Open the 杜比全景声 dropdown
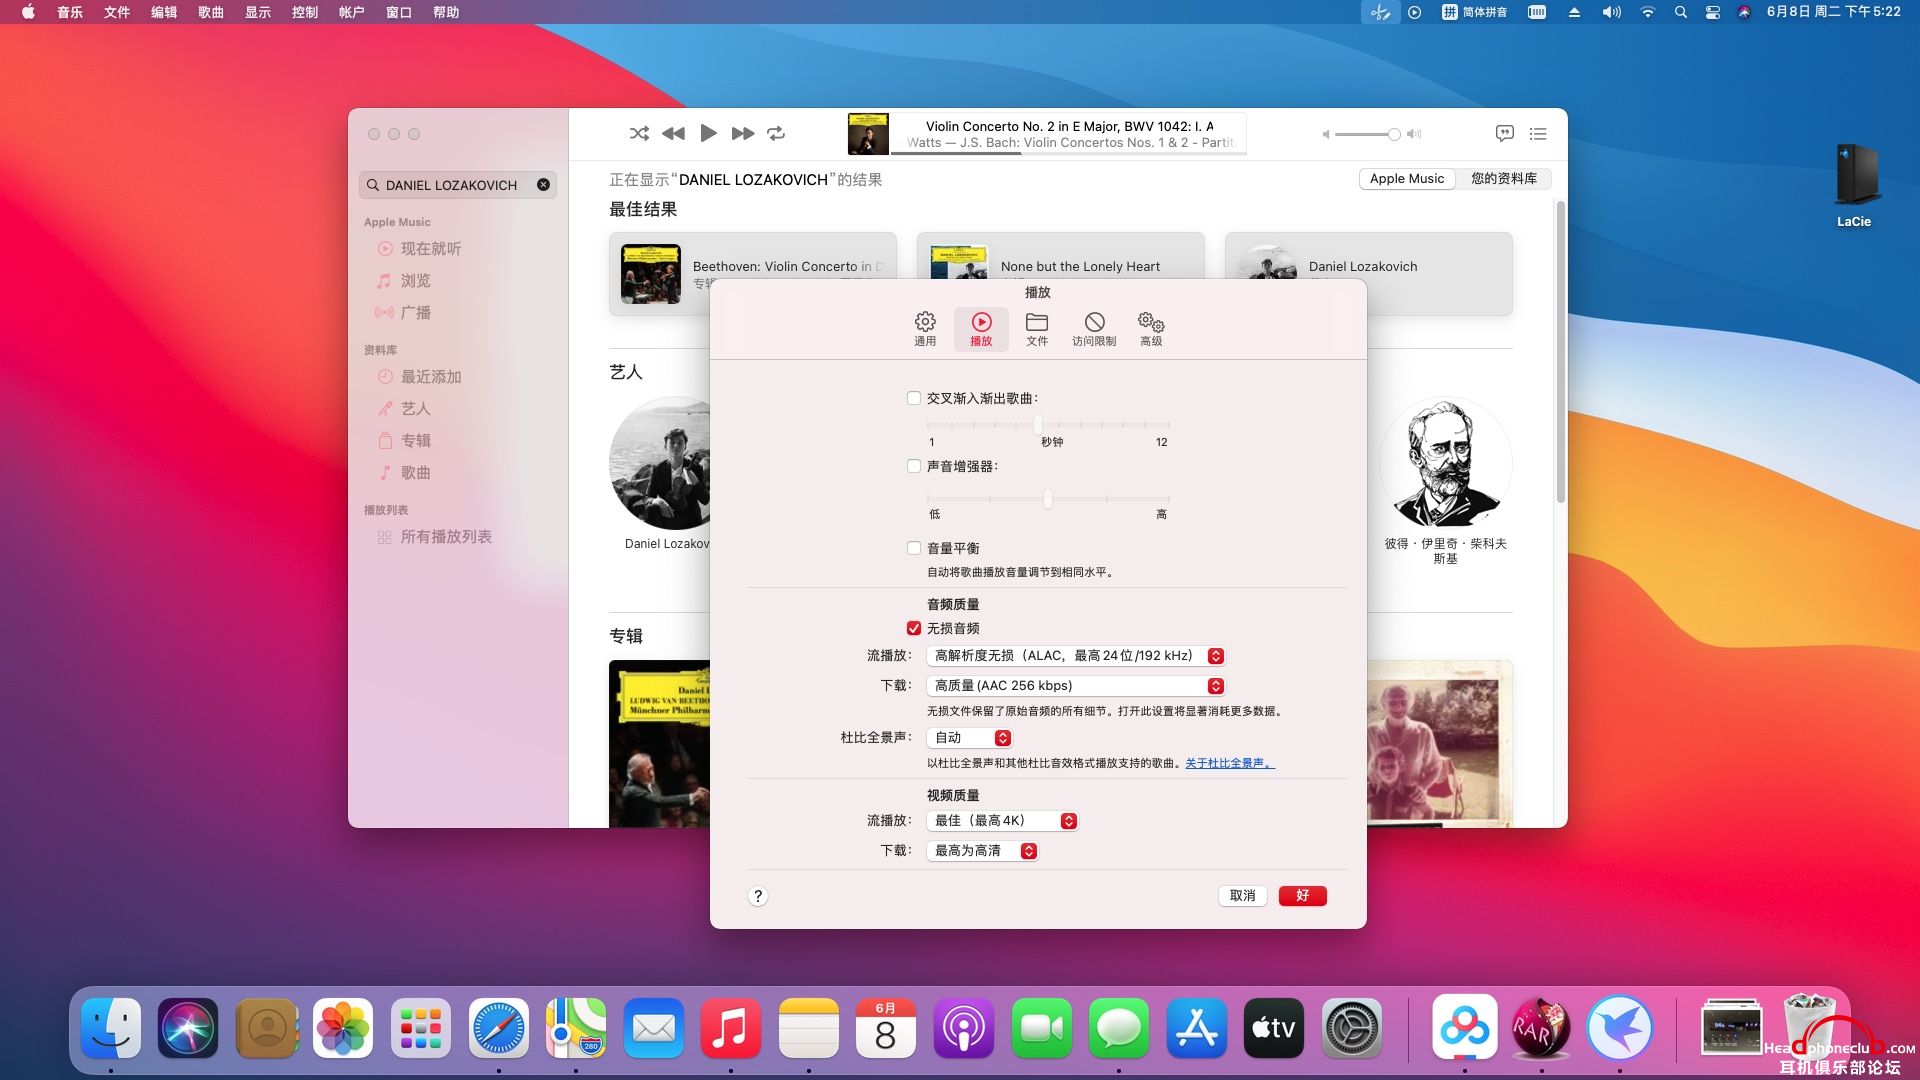This screenshot has width=1920, height=1080. tap(969, 738)
